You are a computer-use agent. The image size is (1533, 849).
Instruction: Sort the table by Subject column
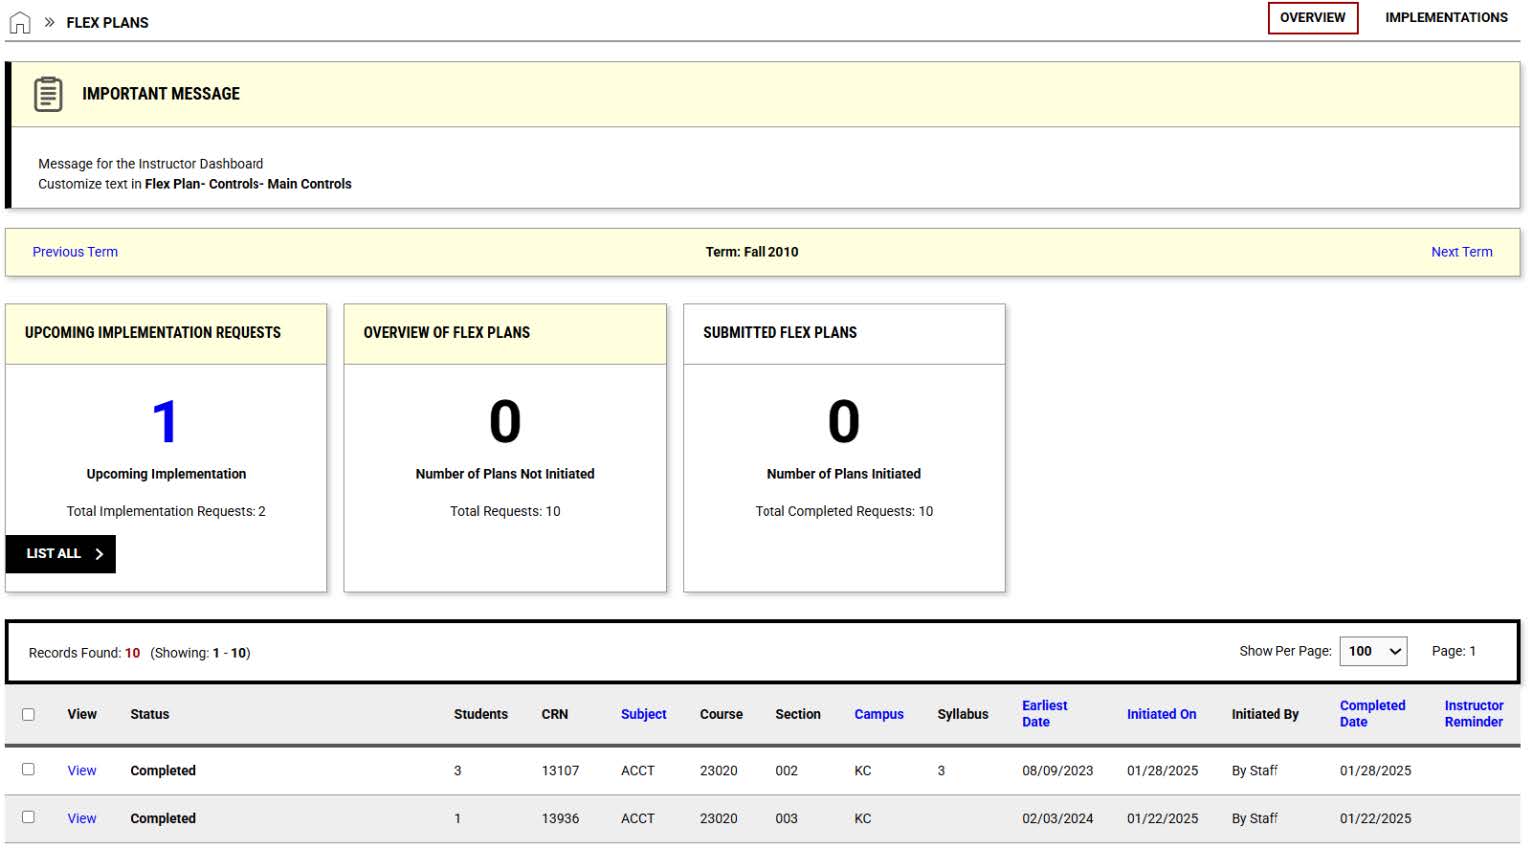click(x=642, y=713)
